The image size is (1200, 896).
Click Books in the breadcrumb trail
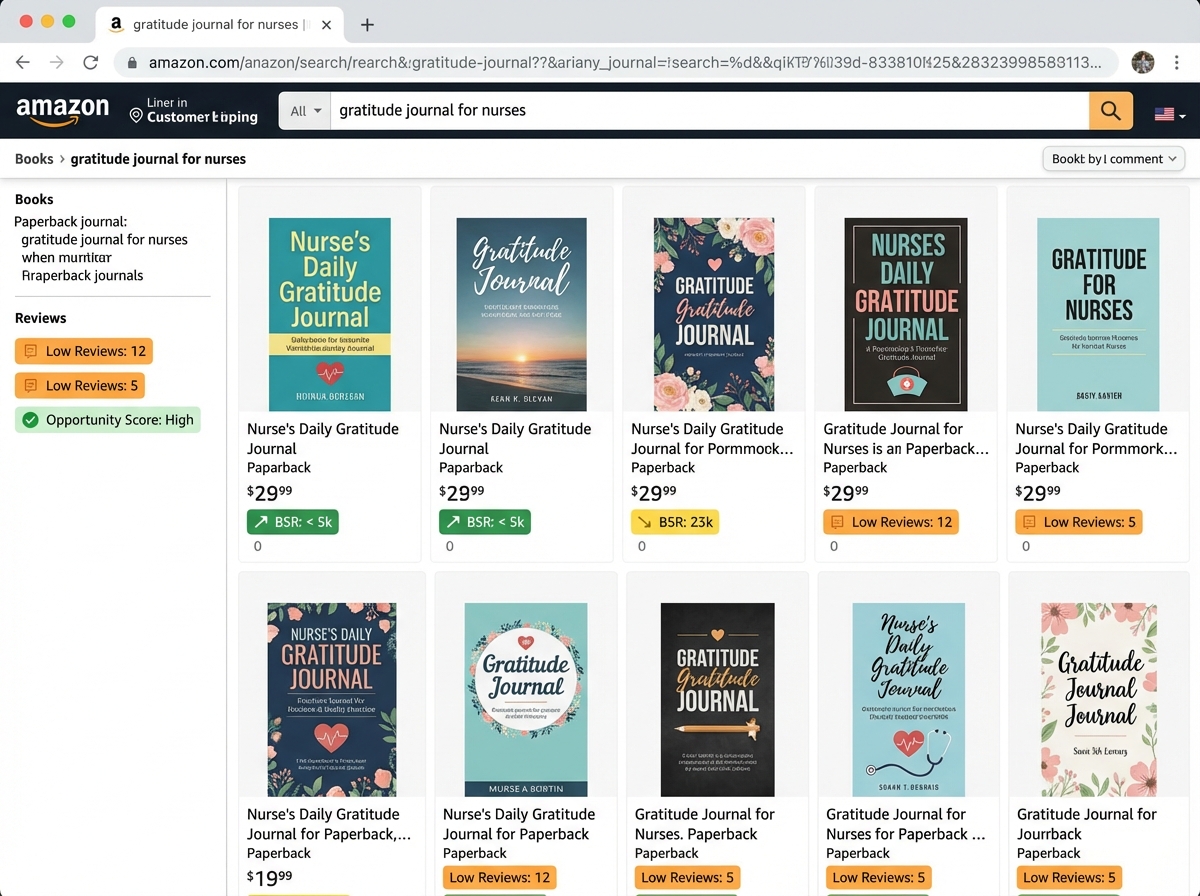pyautogui.click(x=33, y=158)
